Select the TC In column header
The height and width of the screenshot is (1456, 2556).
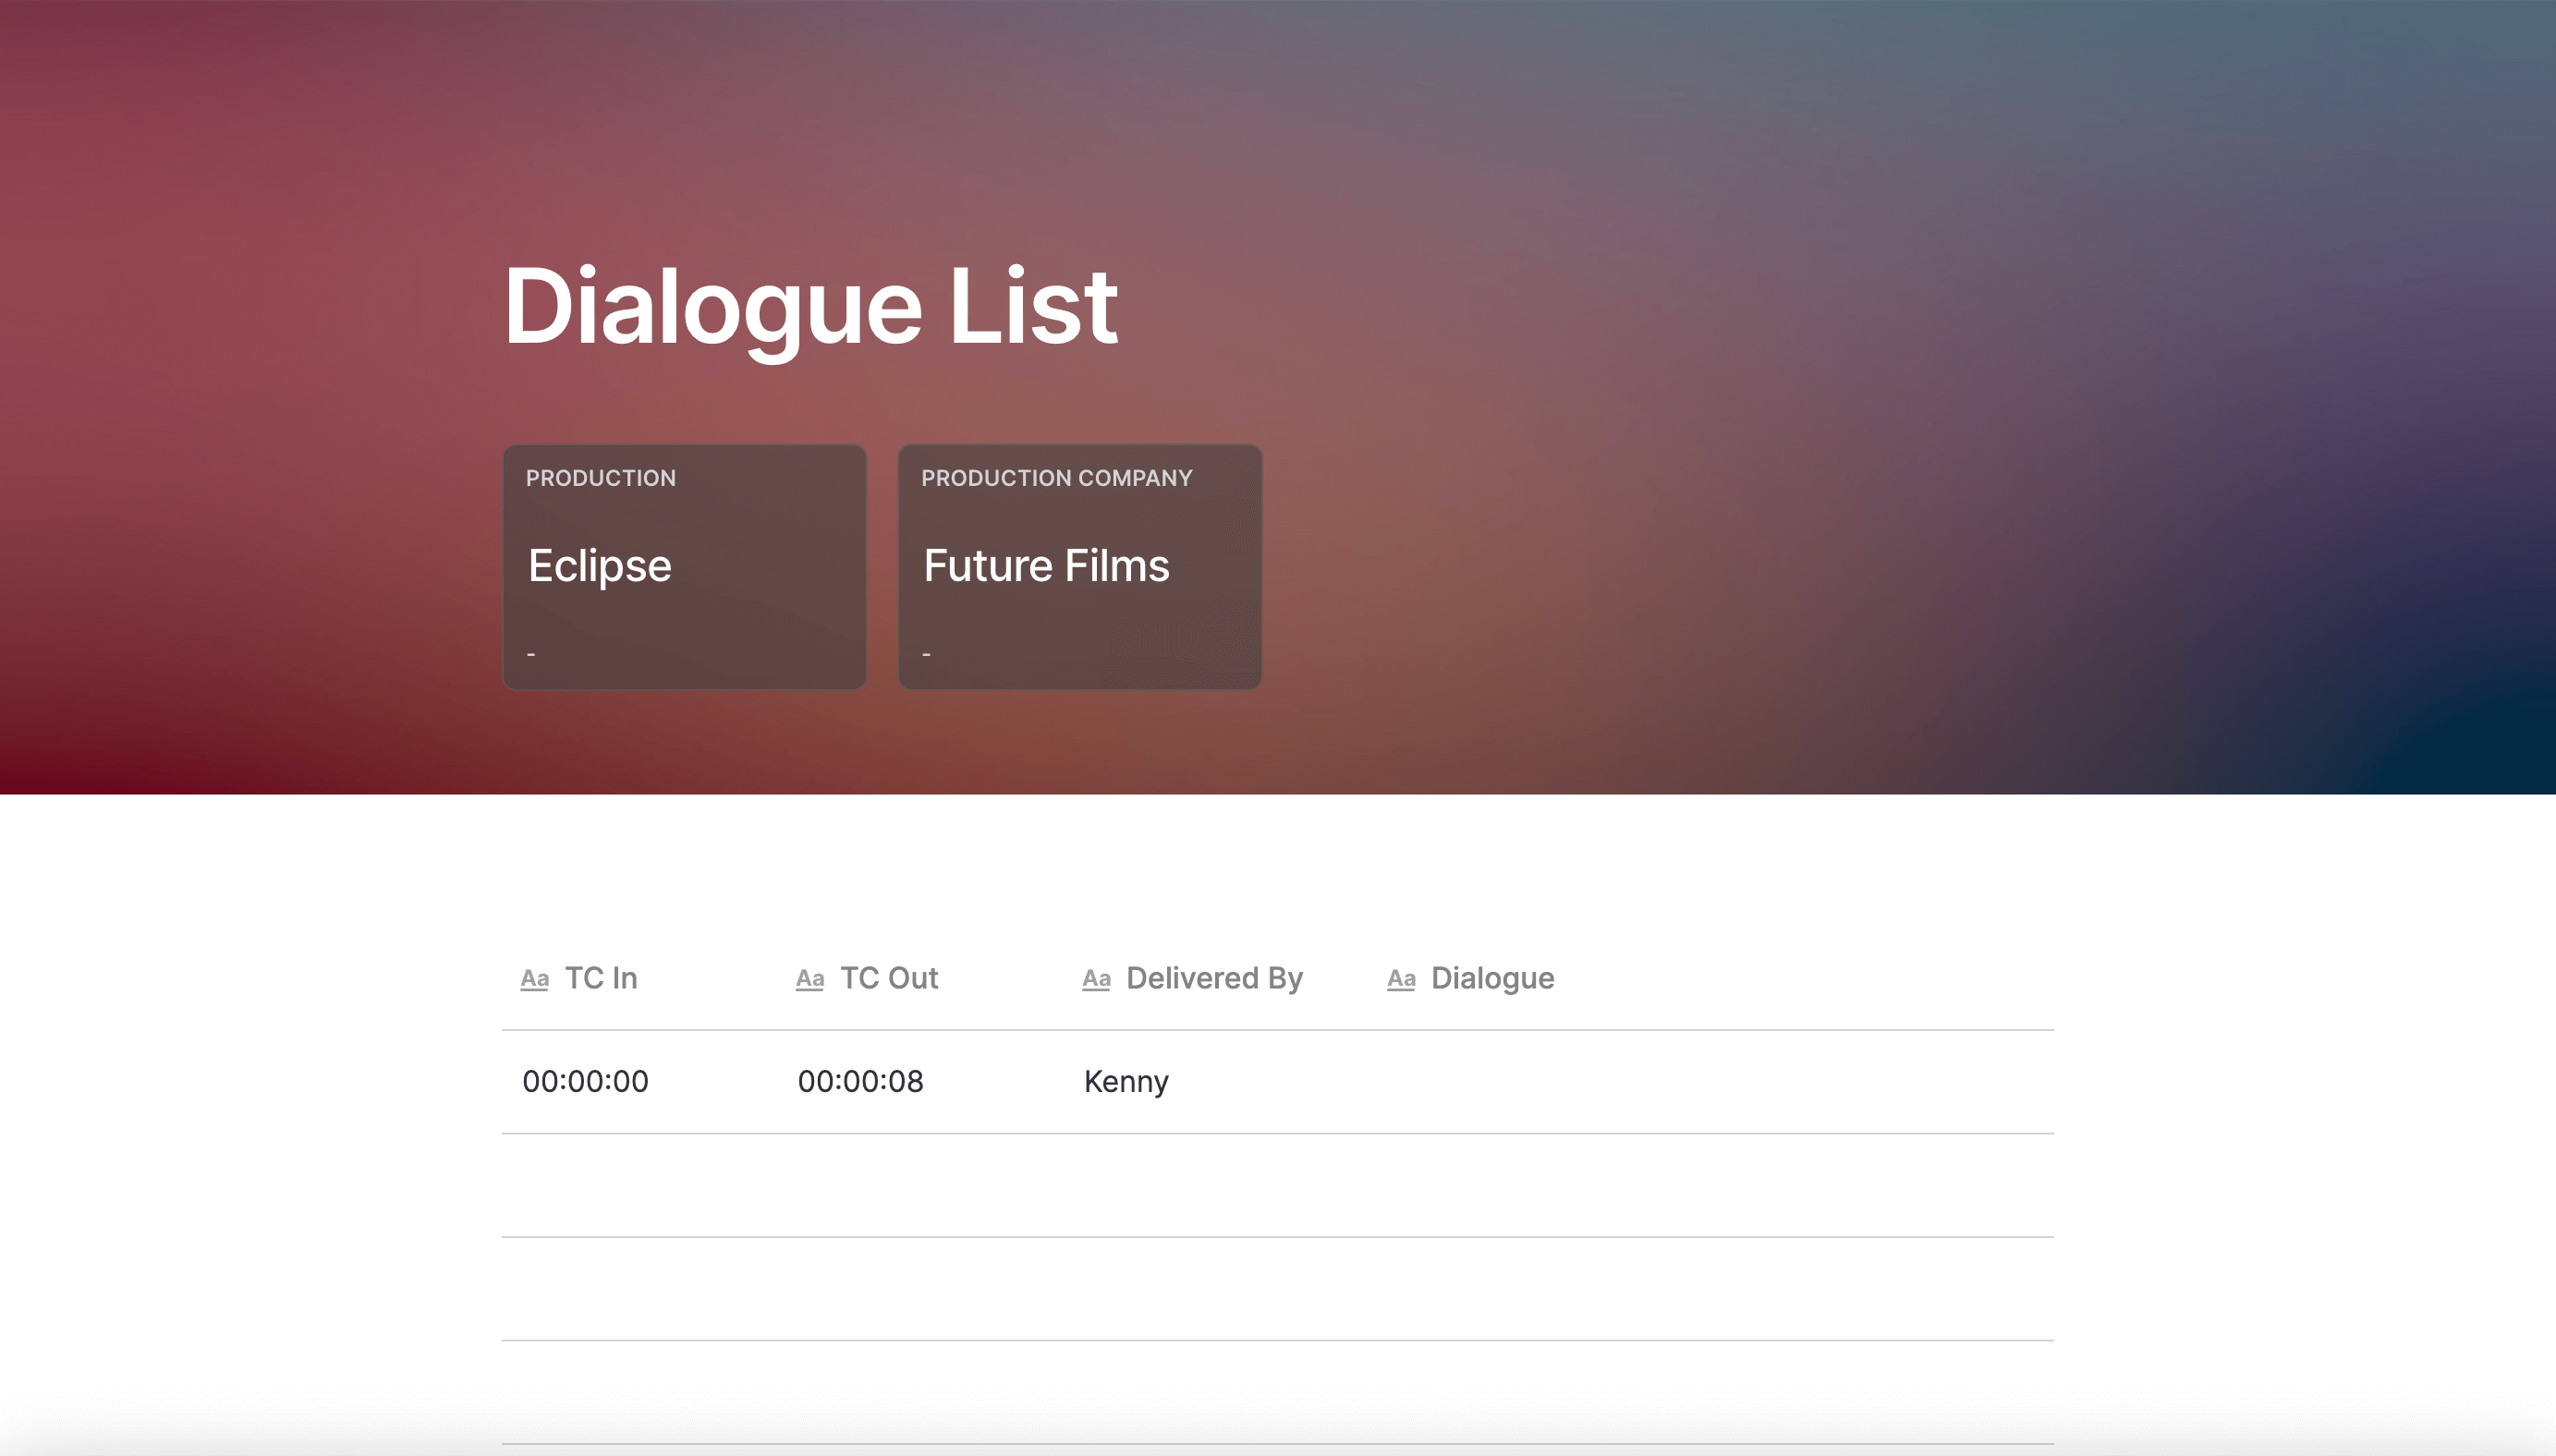coord(601,978)
